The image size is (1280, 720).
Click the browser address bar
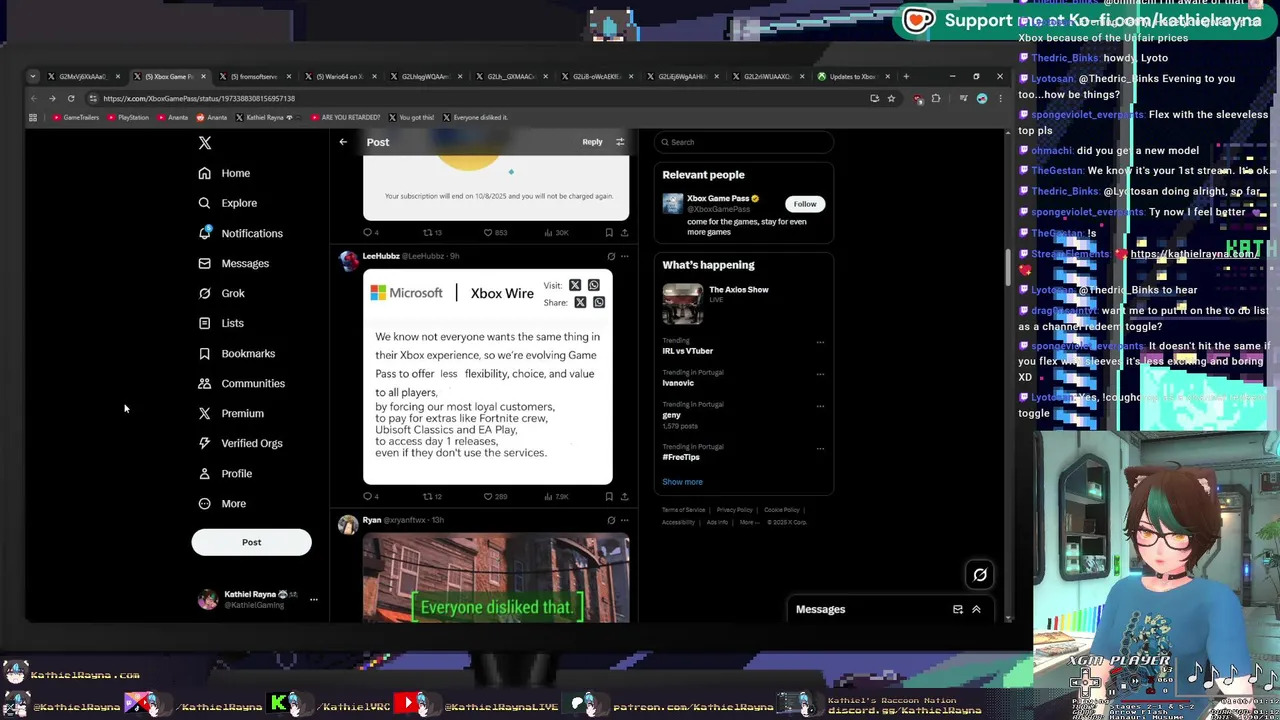[x=480, y=98]
